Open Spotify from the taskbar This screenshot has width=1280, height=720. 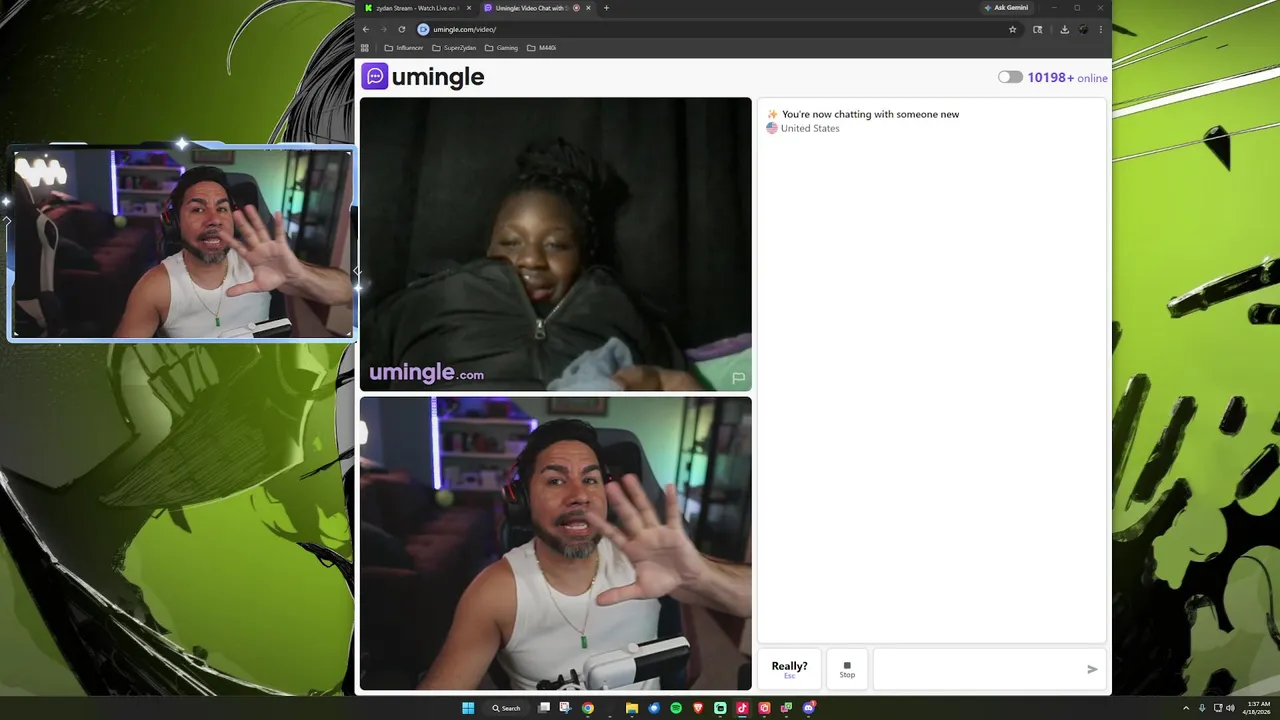676,708
